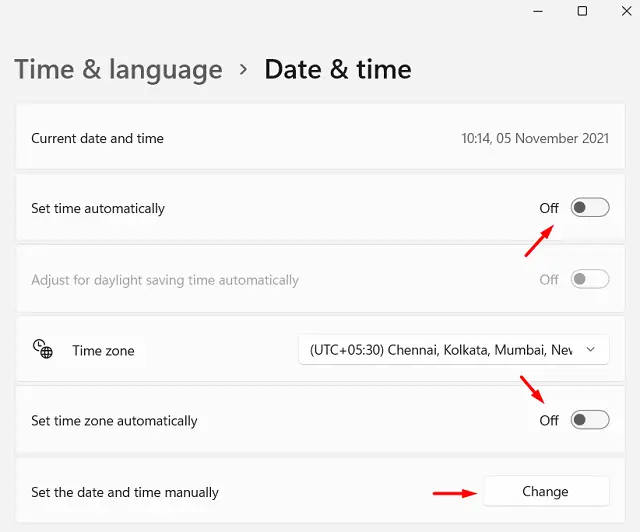Click the Set the date and time manually label

coord(125,492)
